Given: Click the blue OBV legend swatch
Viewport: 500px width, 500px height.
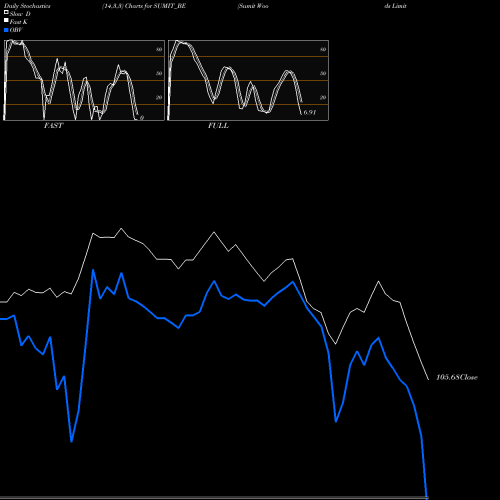Looking at the screenshot, I should 6,30.
